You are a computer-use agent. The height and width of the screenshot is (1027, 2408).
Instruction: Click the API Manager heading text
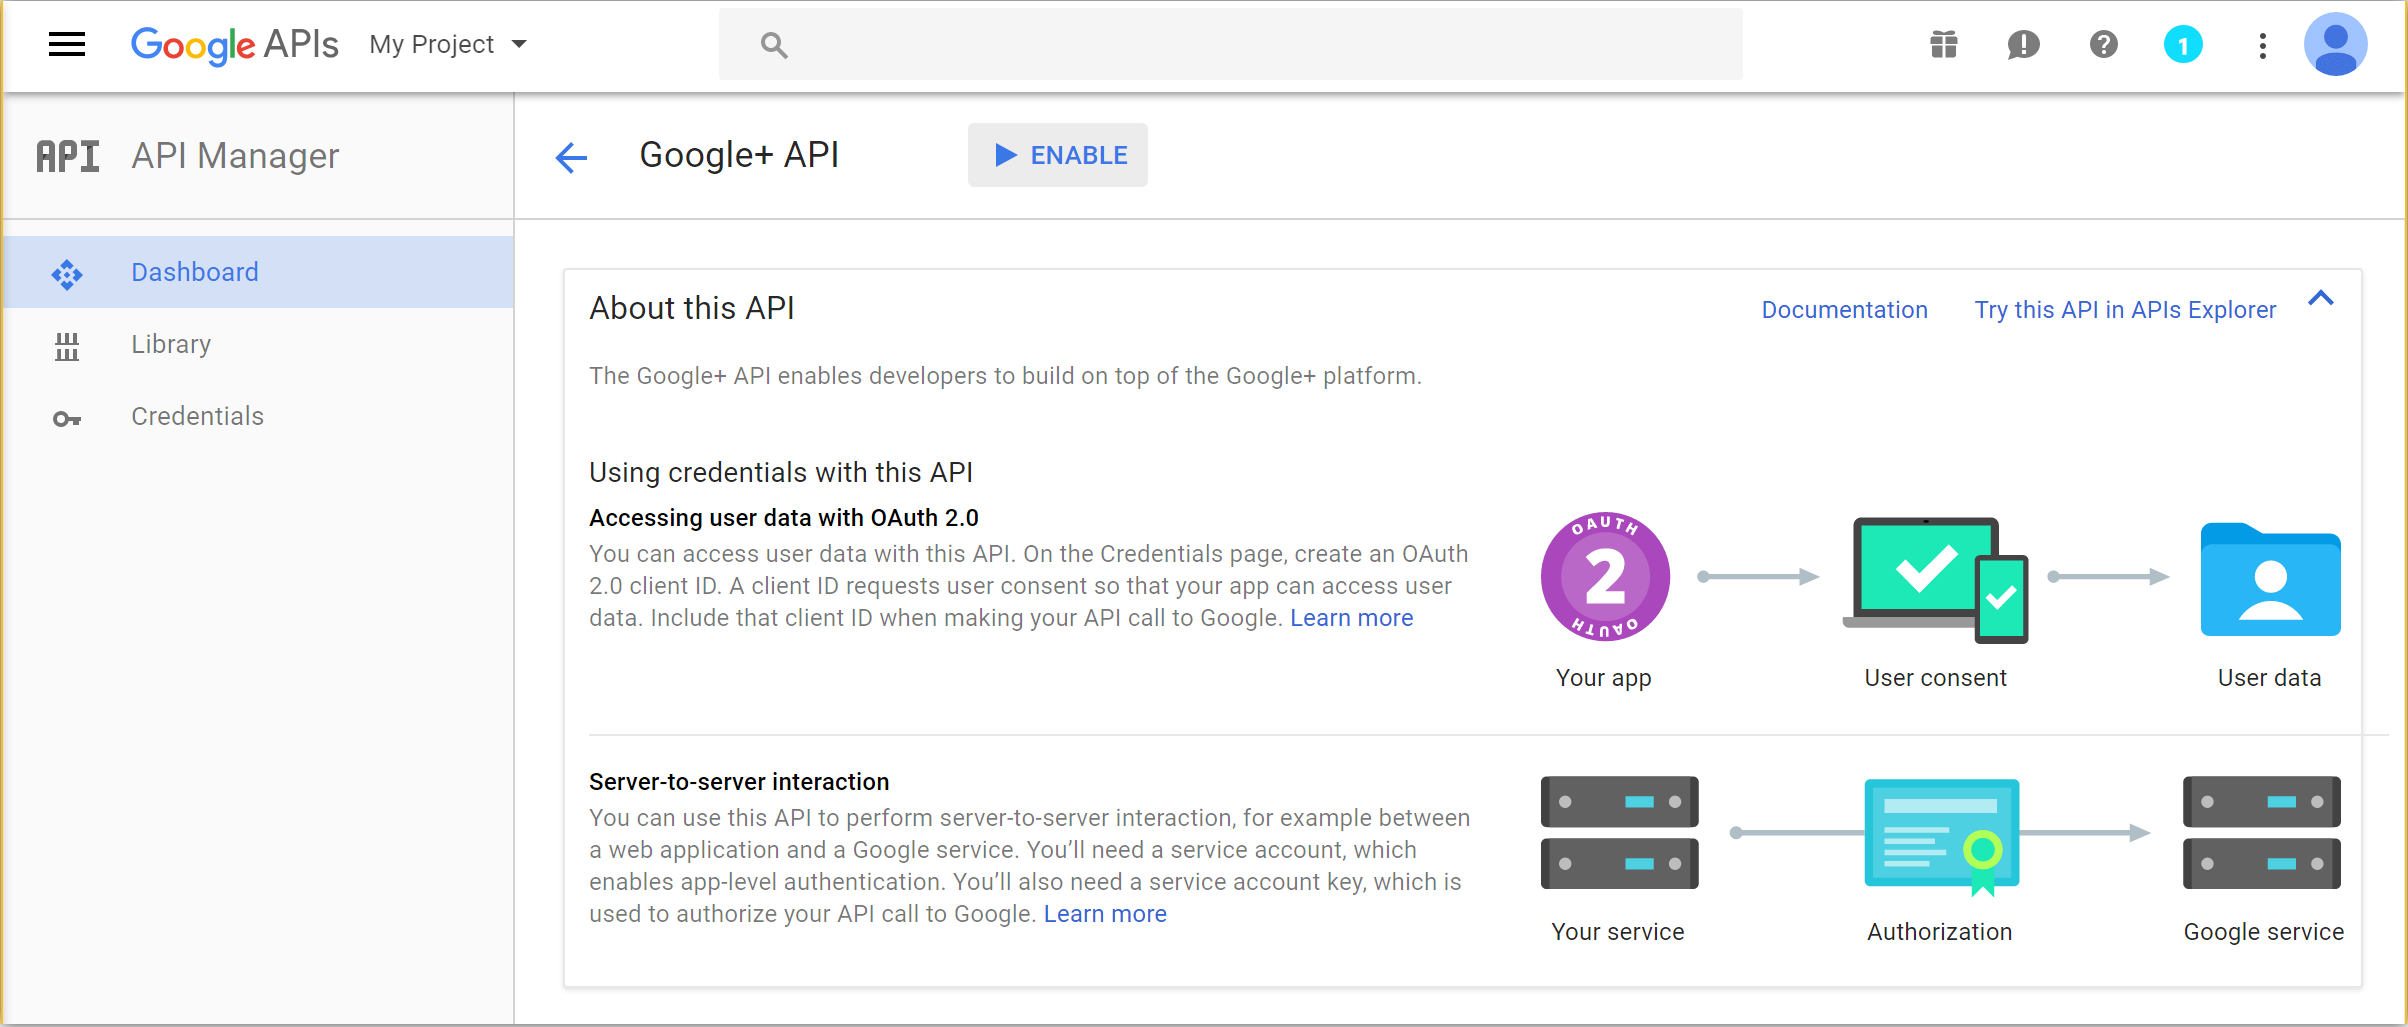coord(235,156)
